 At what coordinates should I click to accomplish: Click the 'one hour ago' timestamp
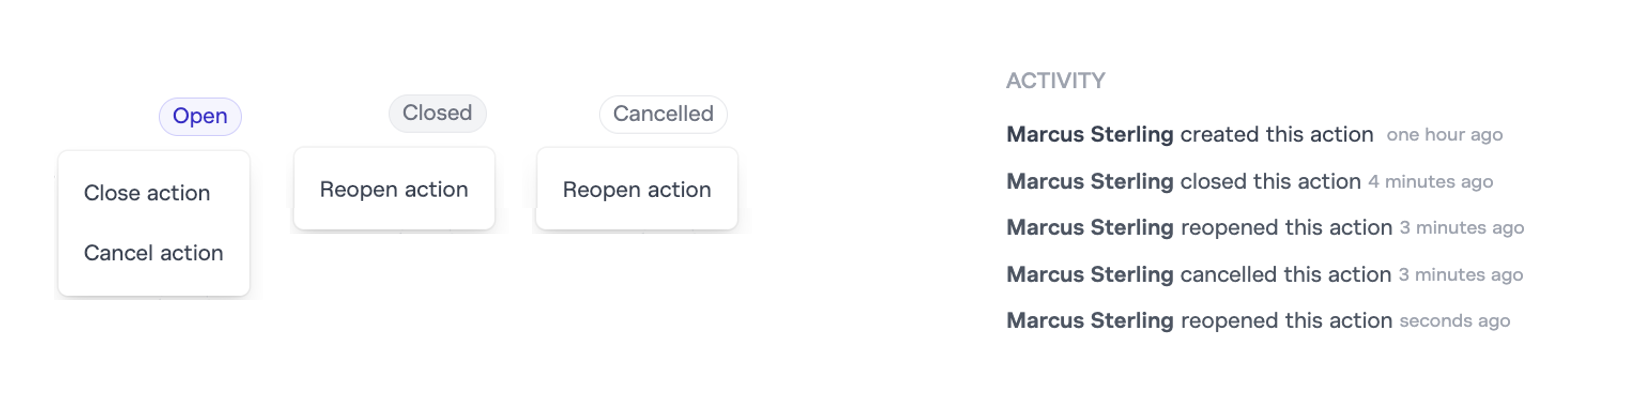coord(1444,135)
